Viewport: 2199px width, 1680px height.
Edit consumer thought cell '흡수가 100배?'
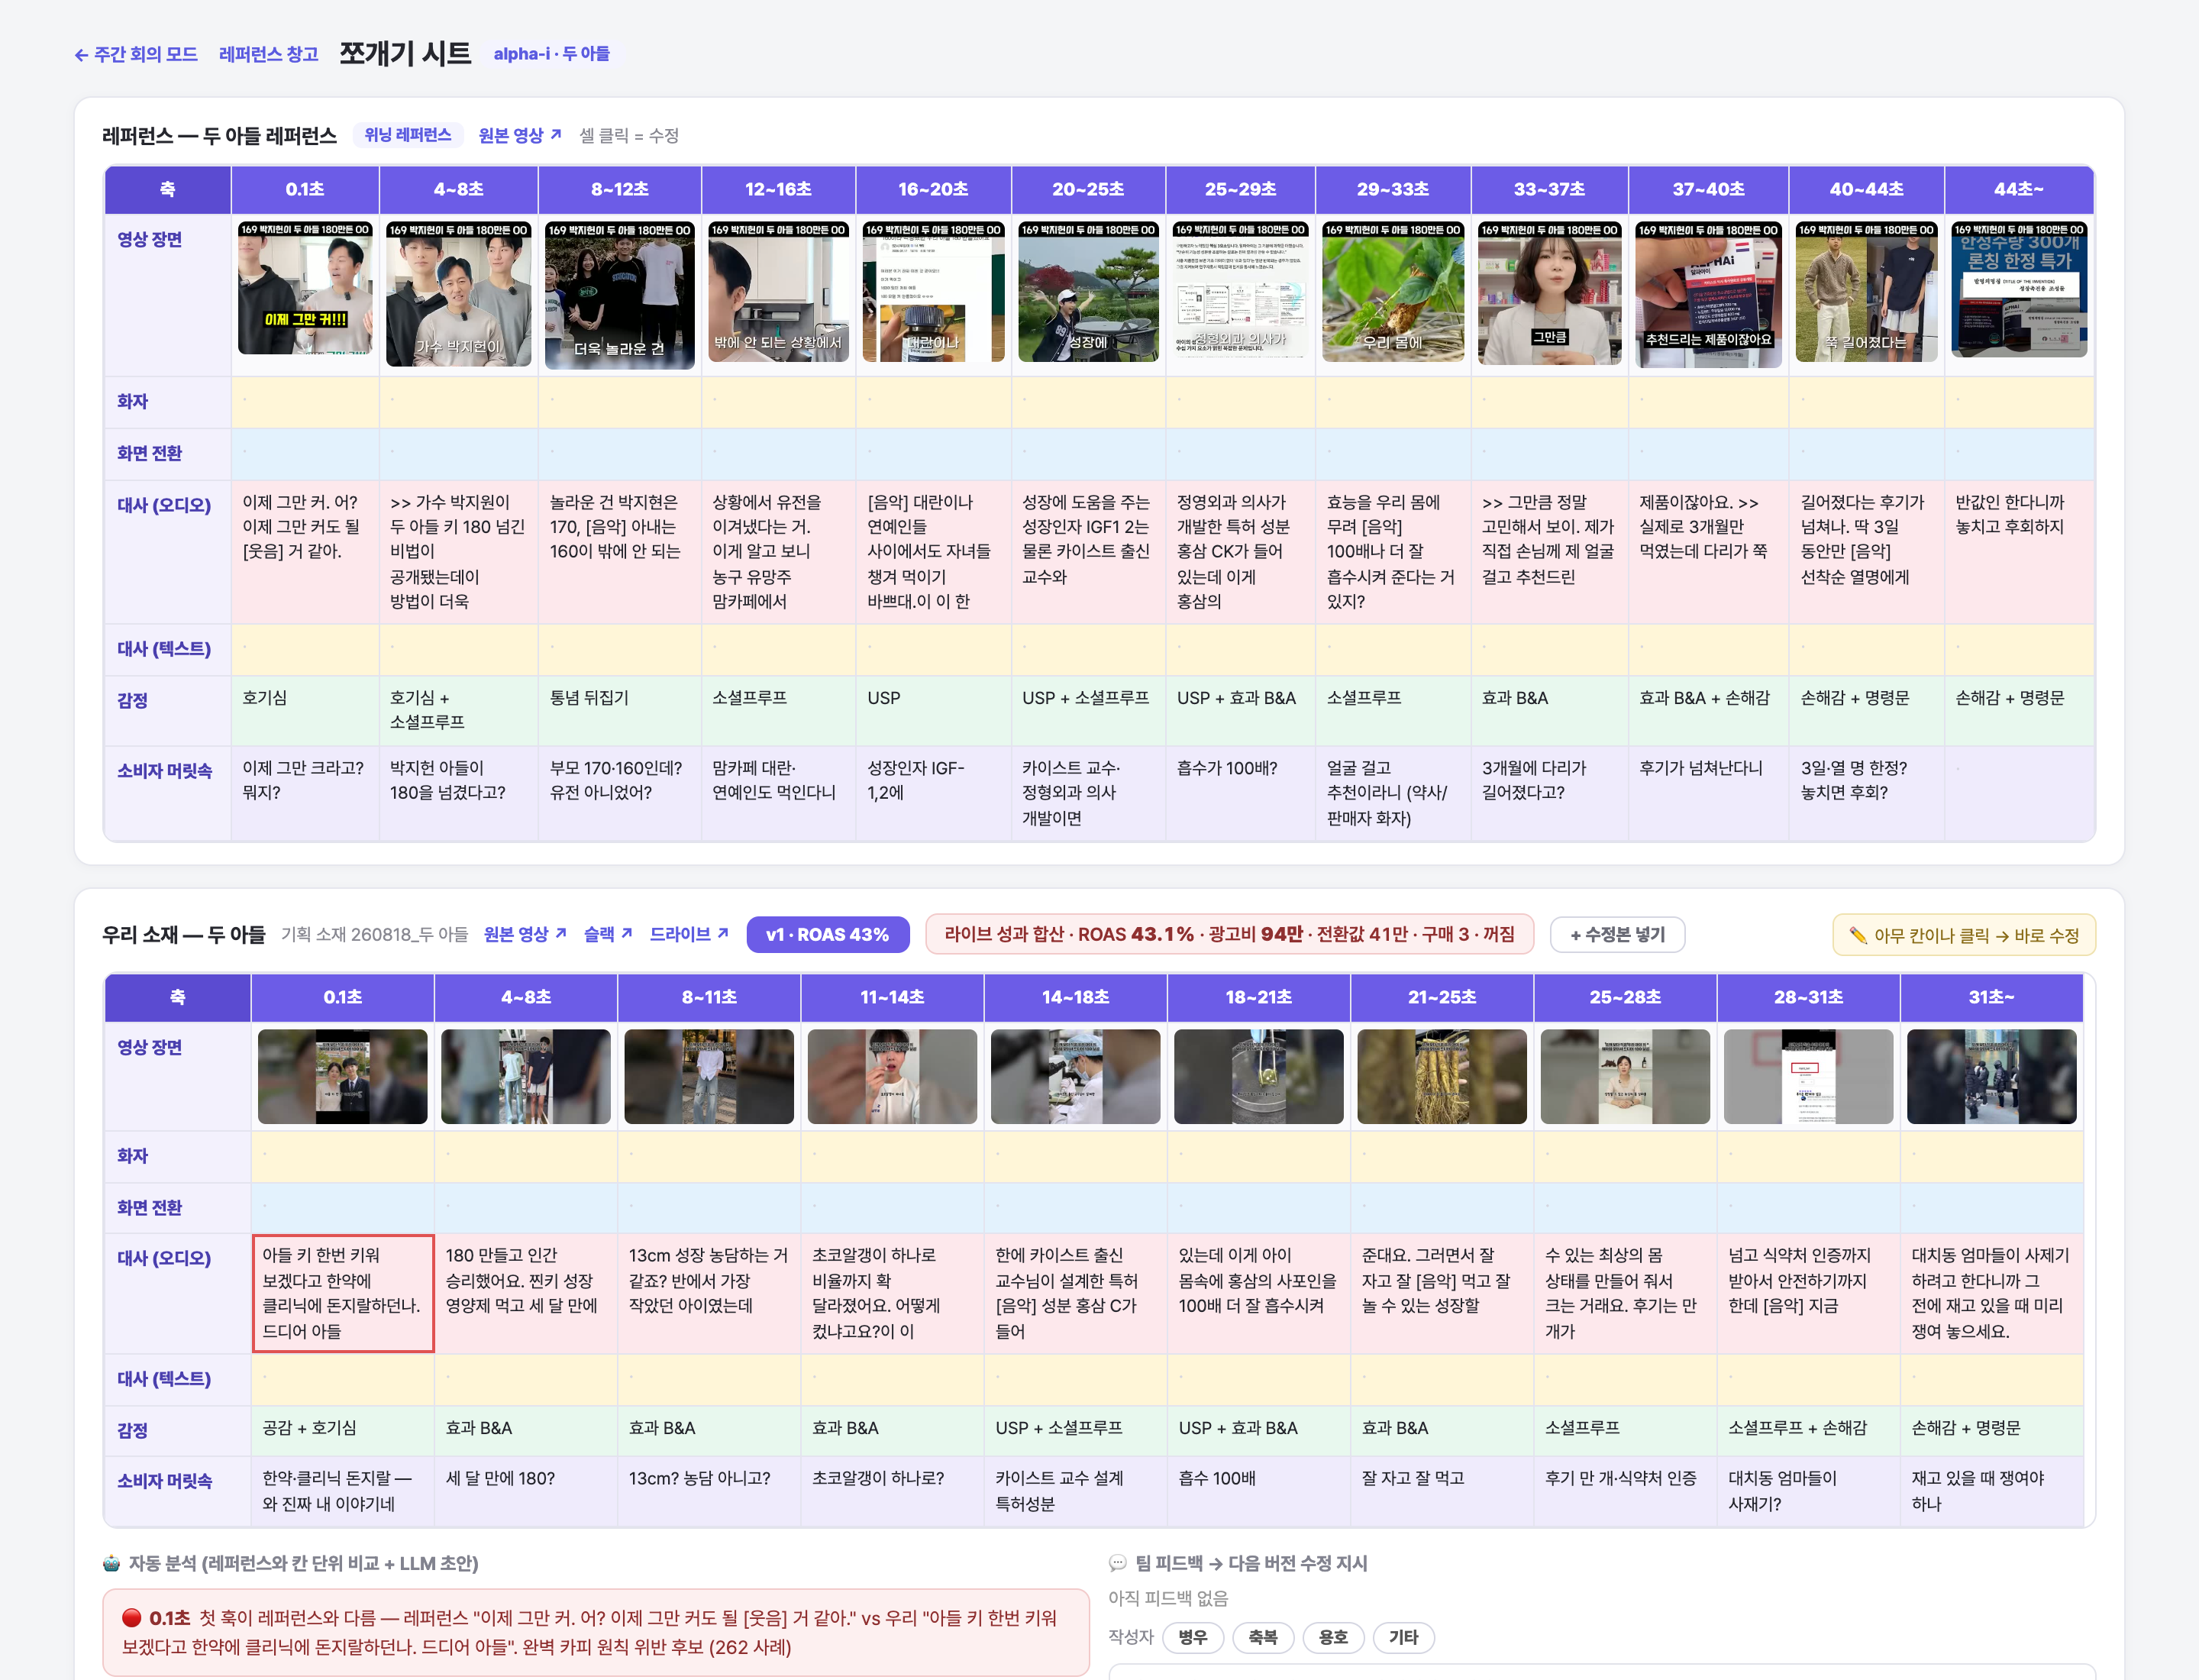click(1240, 793)
